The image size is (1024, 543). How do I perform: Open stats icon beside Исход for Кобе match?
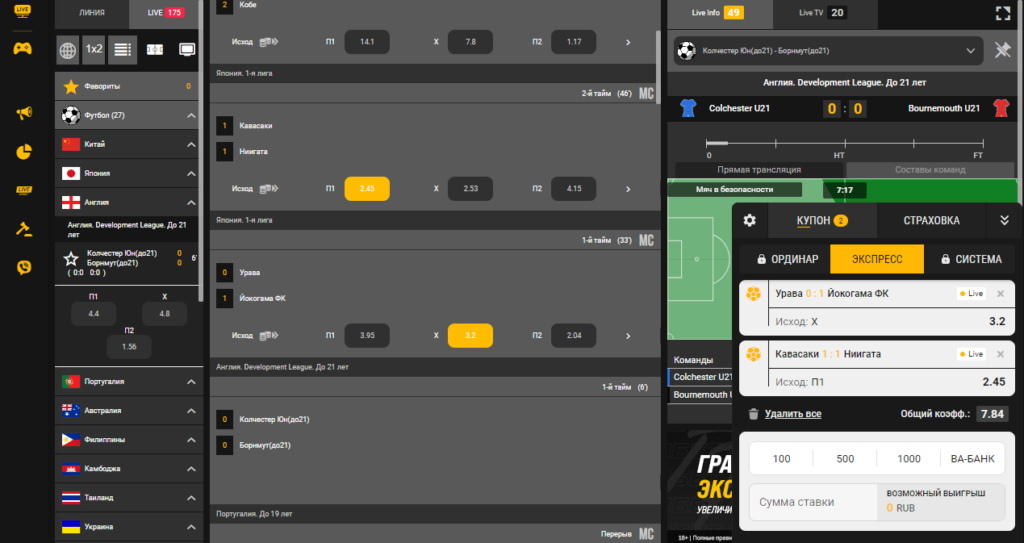269,42
